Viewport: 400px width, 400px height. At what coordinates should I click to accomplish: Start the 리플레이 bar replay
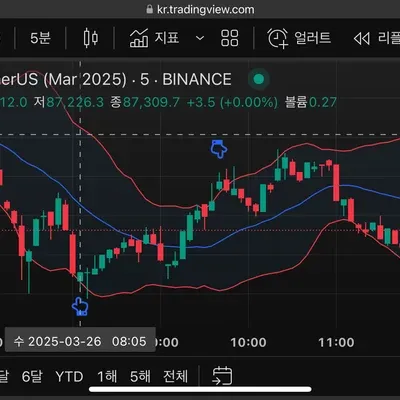point(377,38)
